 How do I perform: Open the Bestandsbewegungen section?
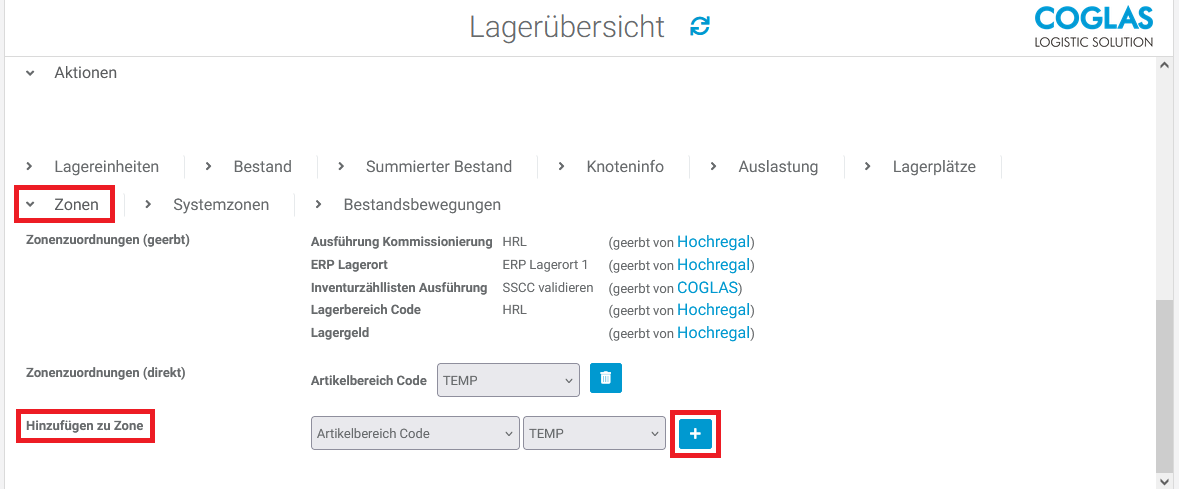pos(408,204)
